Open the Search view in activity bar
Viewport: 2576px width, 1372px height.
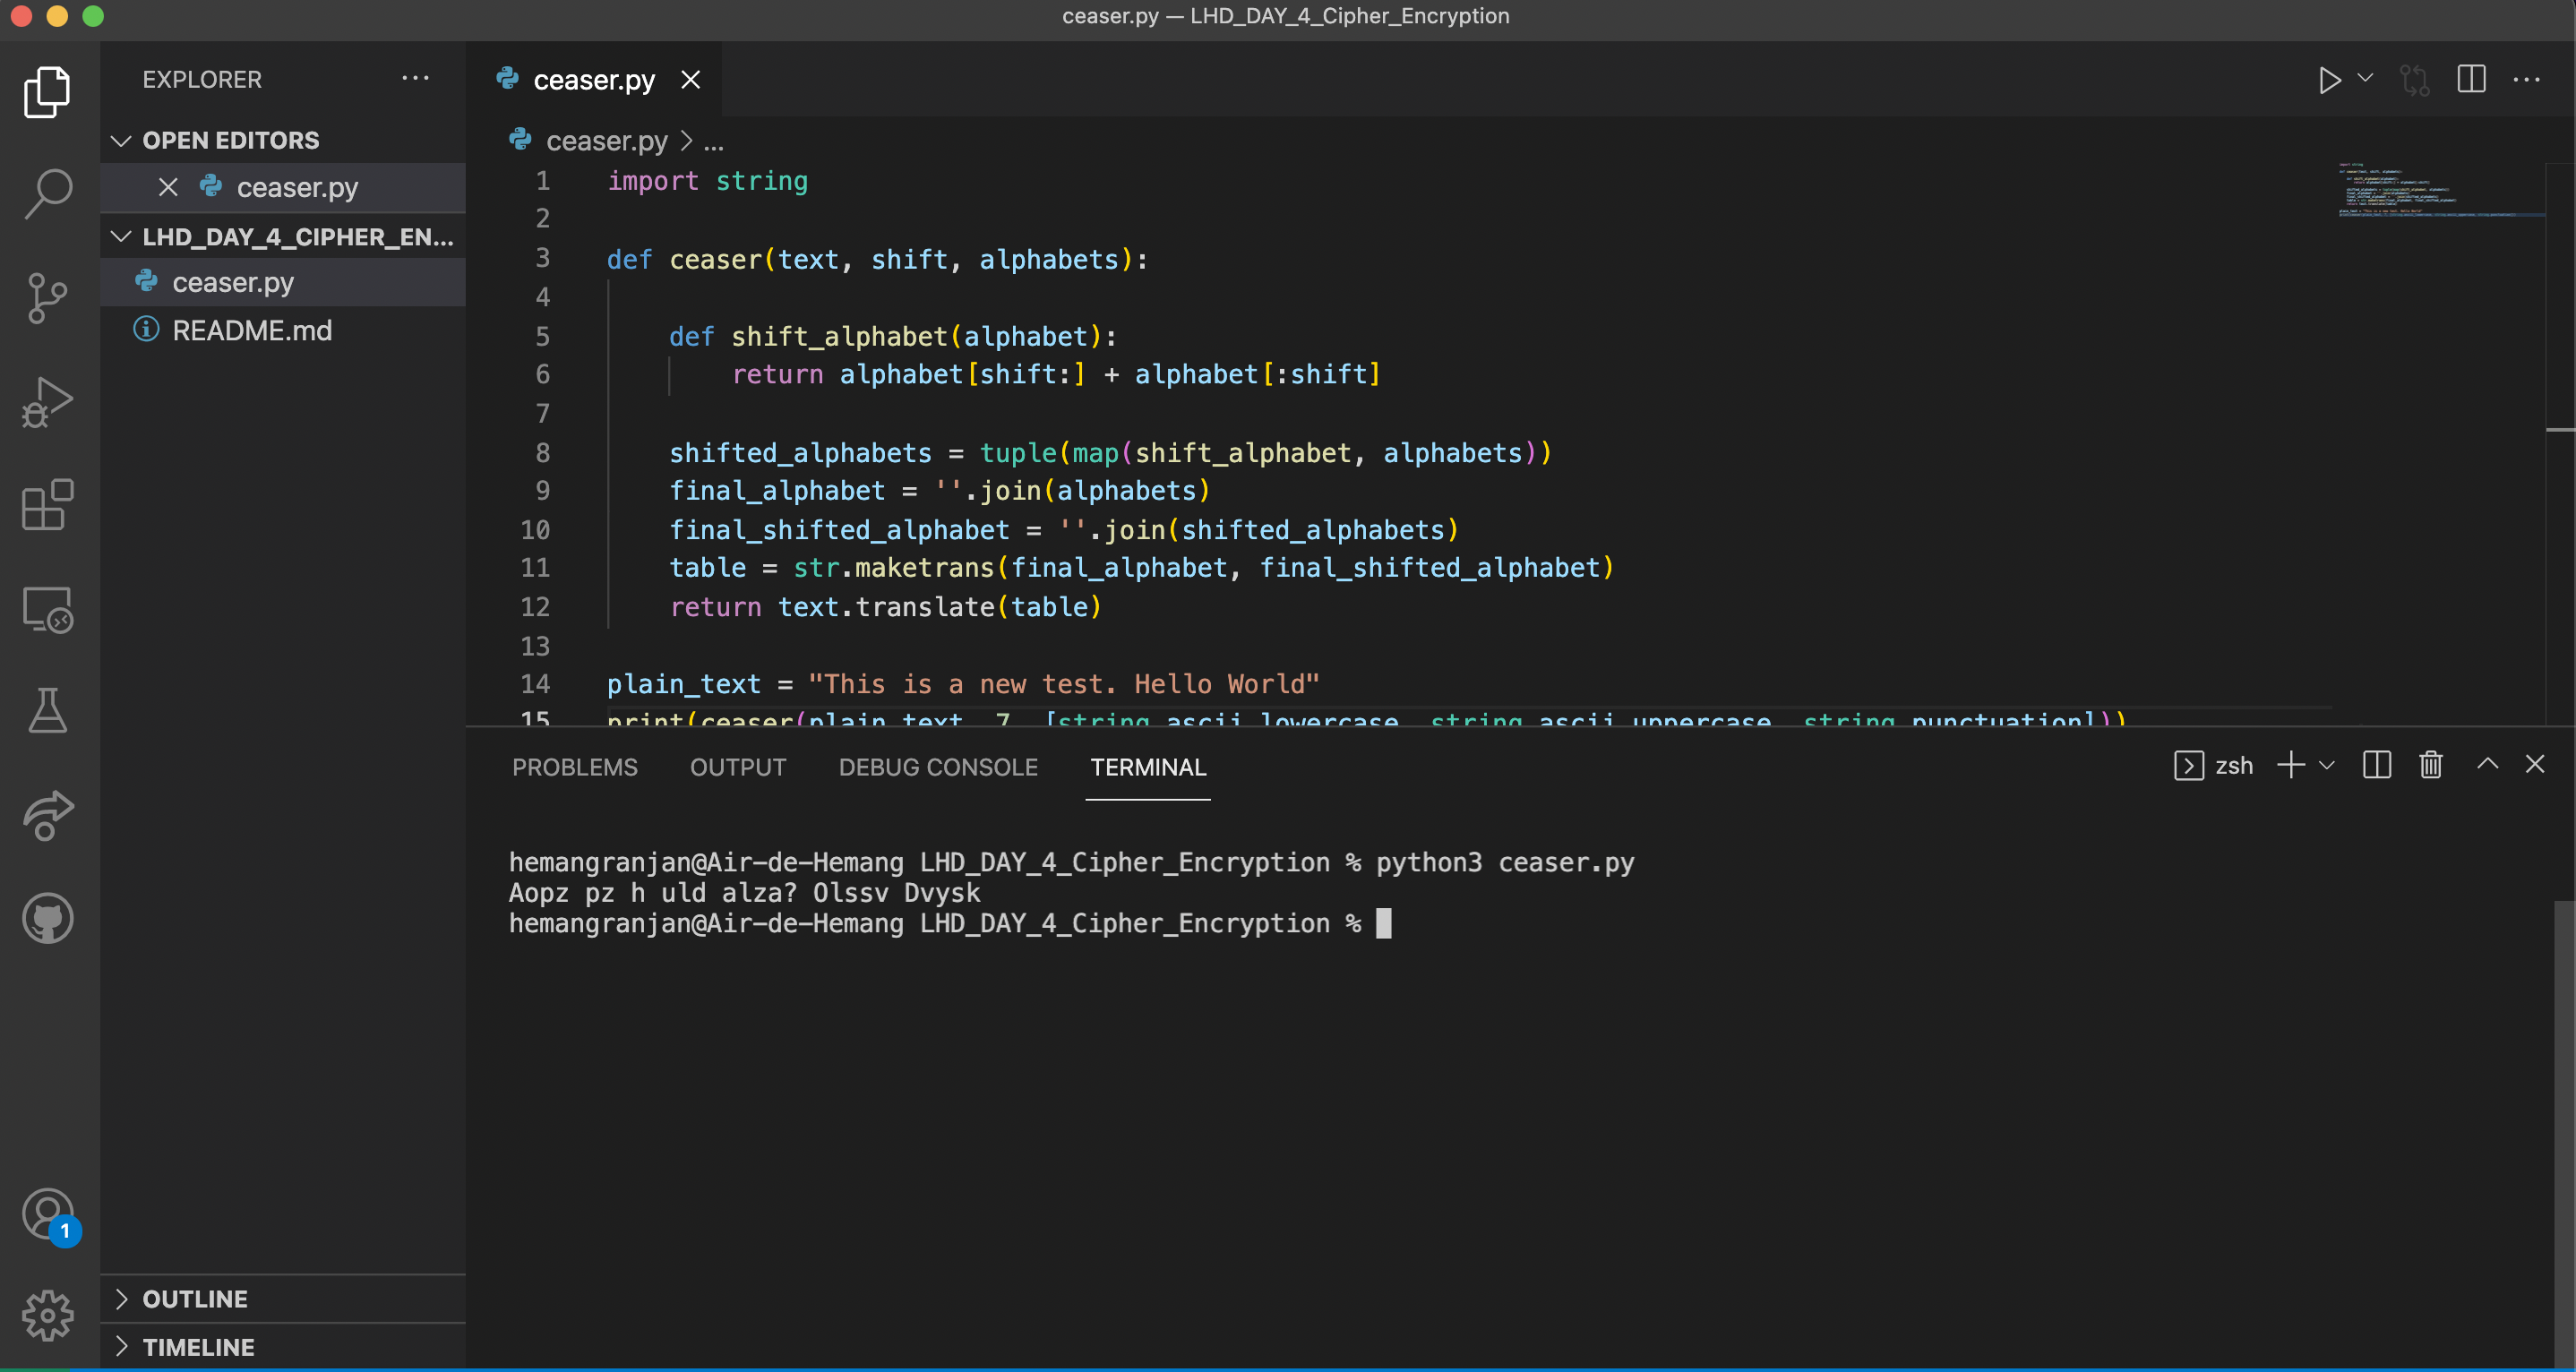pyautogui.click(x=47, y=191)
